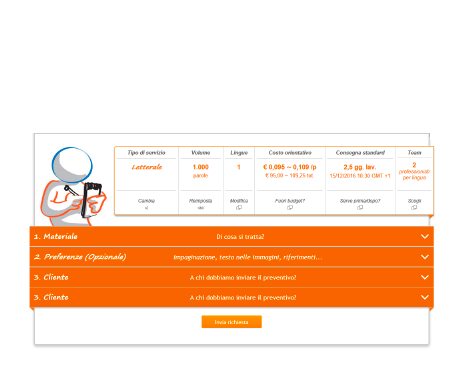460x373 pixels.
Task: Expand the first Cliente section chevron
Action: 425,277
